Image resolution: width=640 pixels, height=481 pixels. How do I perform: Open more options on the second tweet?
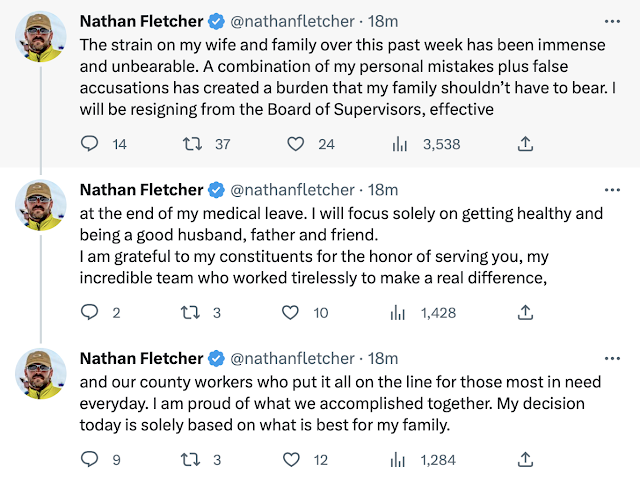click(x=611, y=190)
